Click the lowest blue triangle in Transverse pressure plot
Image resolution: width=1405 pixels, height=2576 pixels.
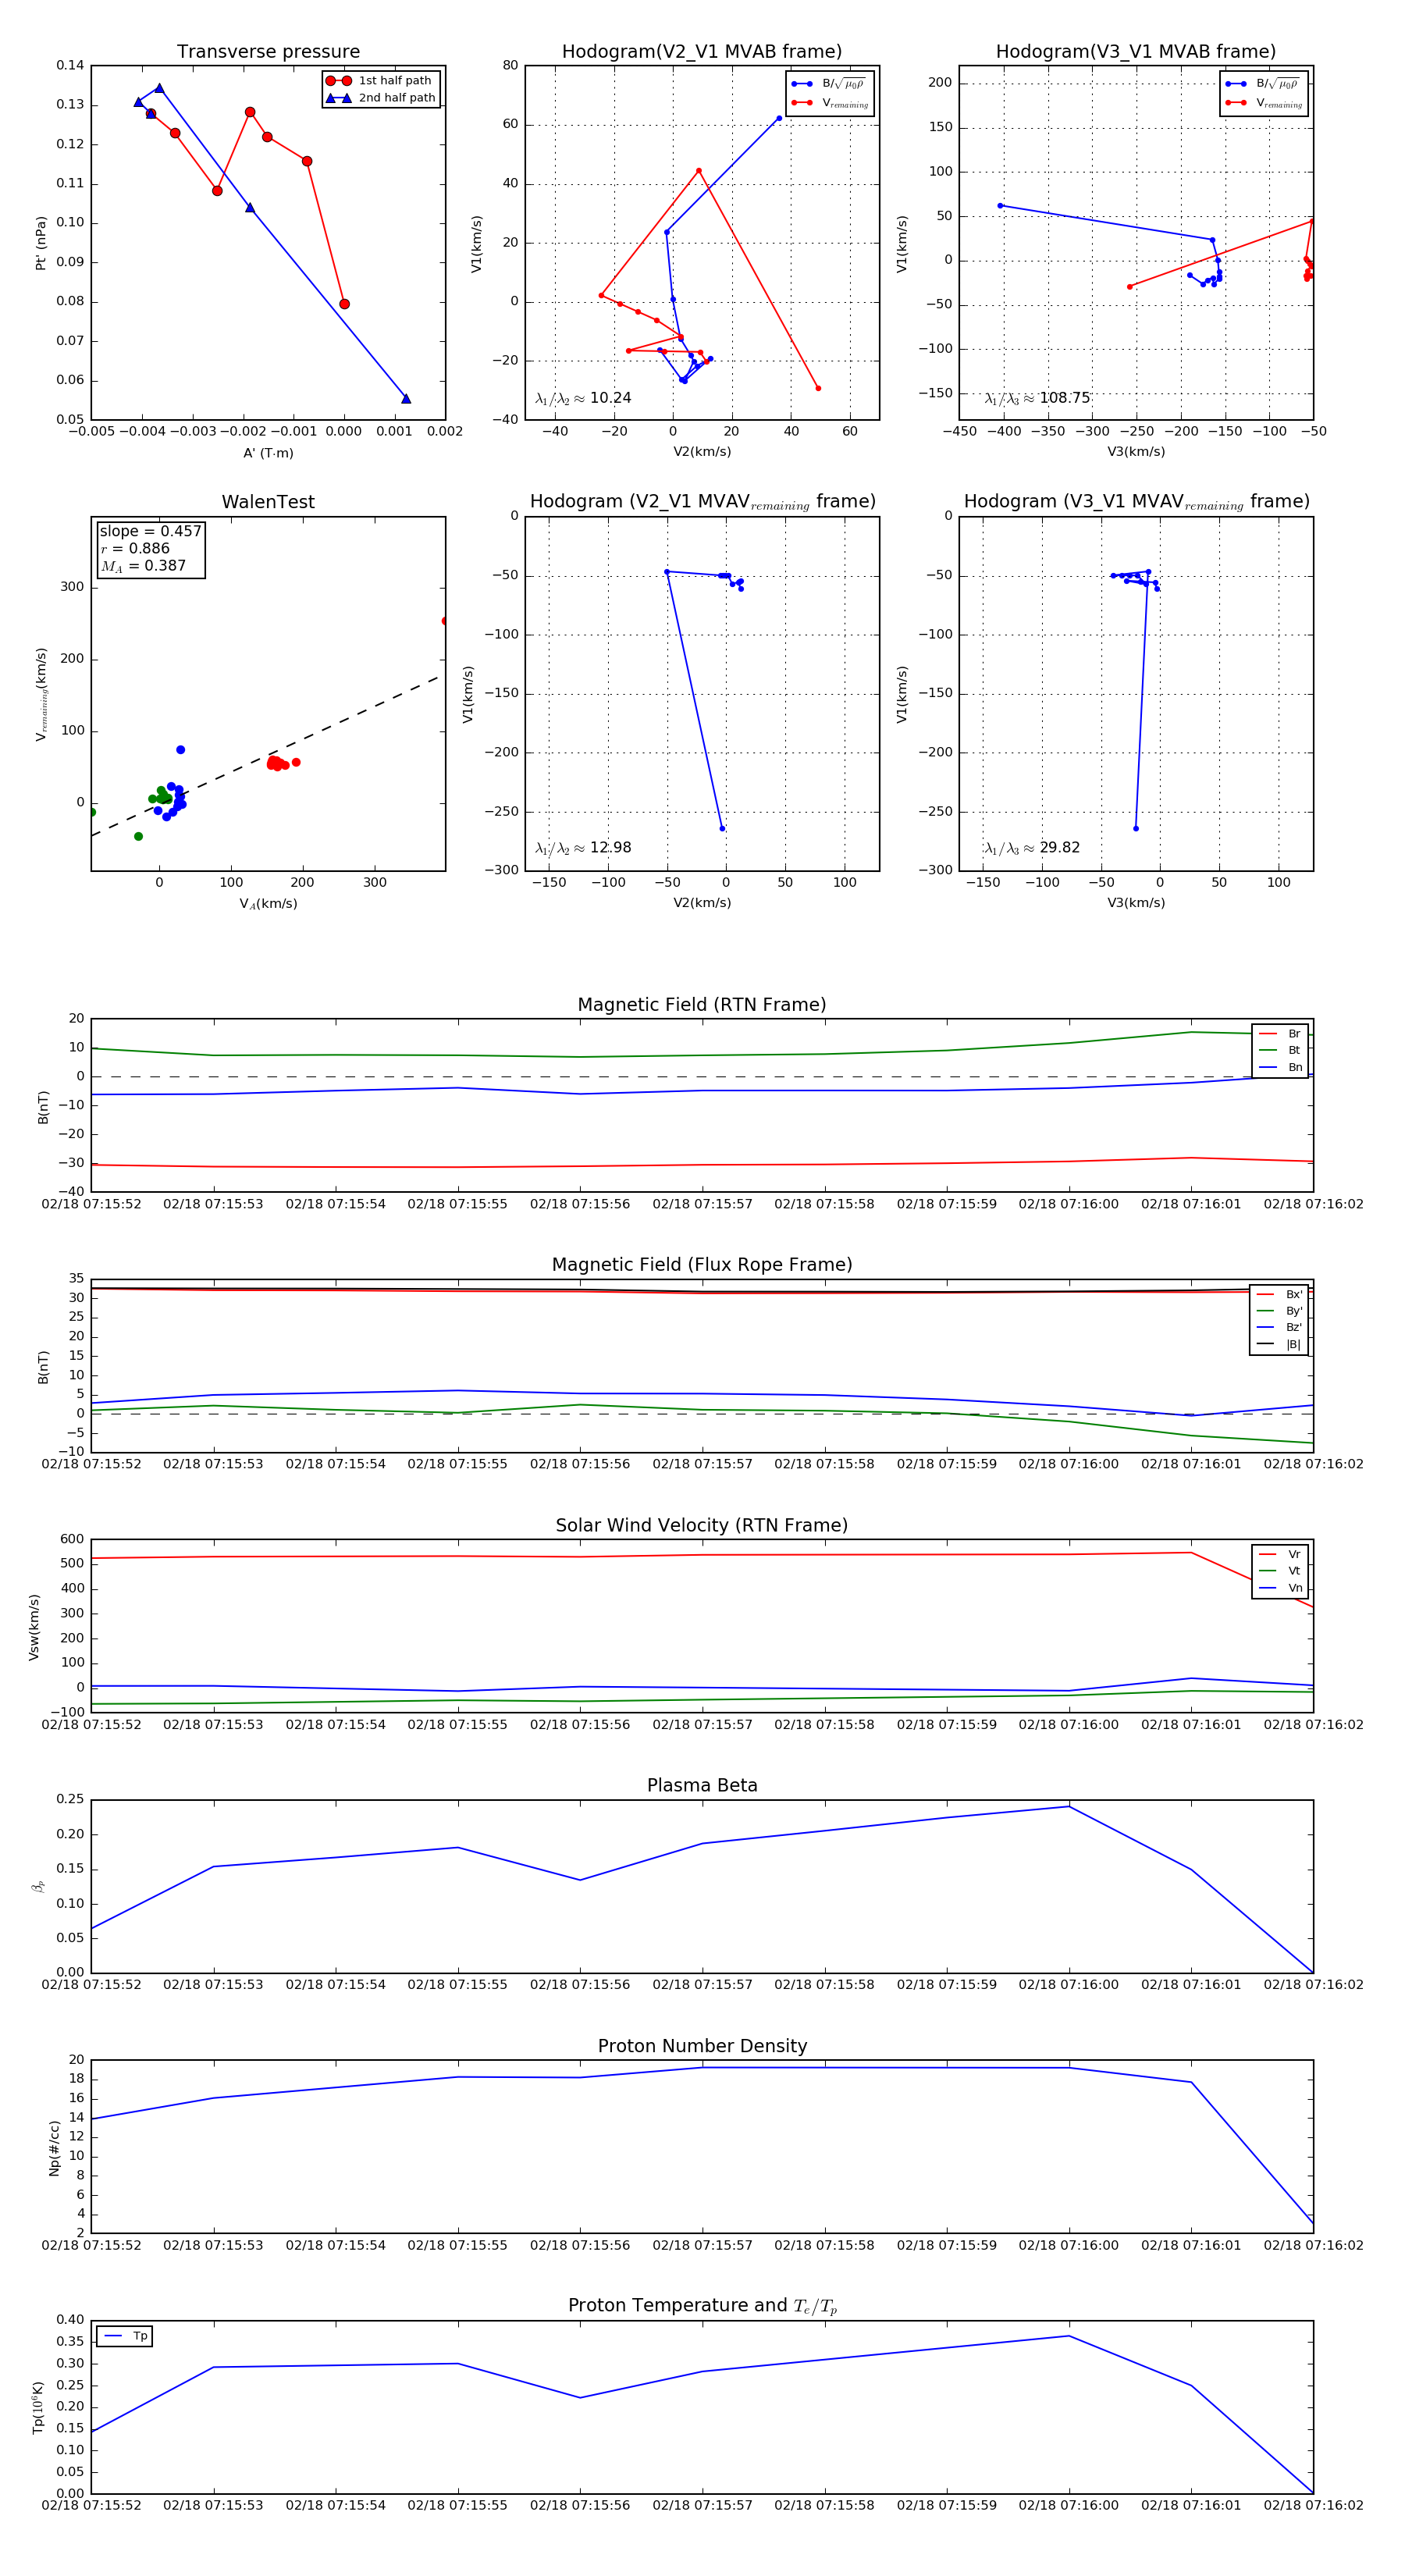406,399
